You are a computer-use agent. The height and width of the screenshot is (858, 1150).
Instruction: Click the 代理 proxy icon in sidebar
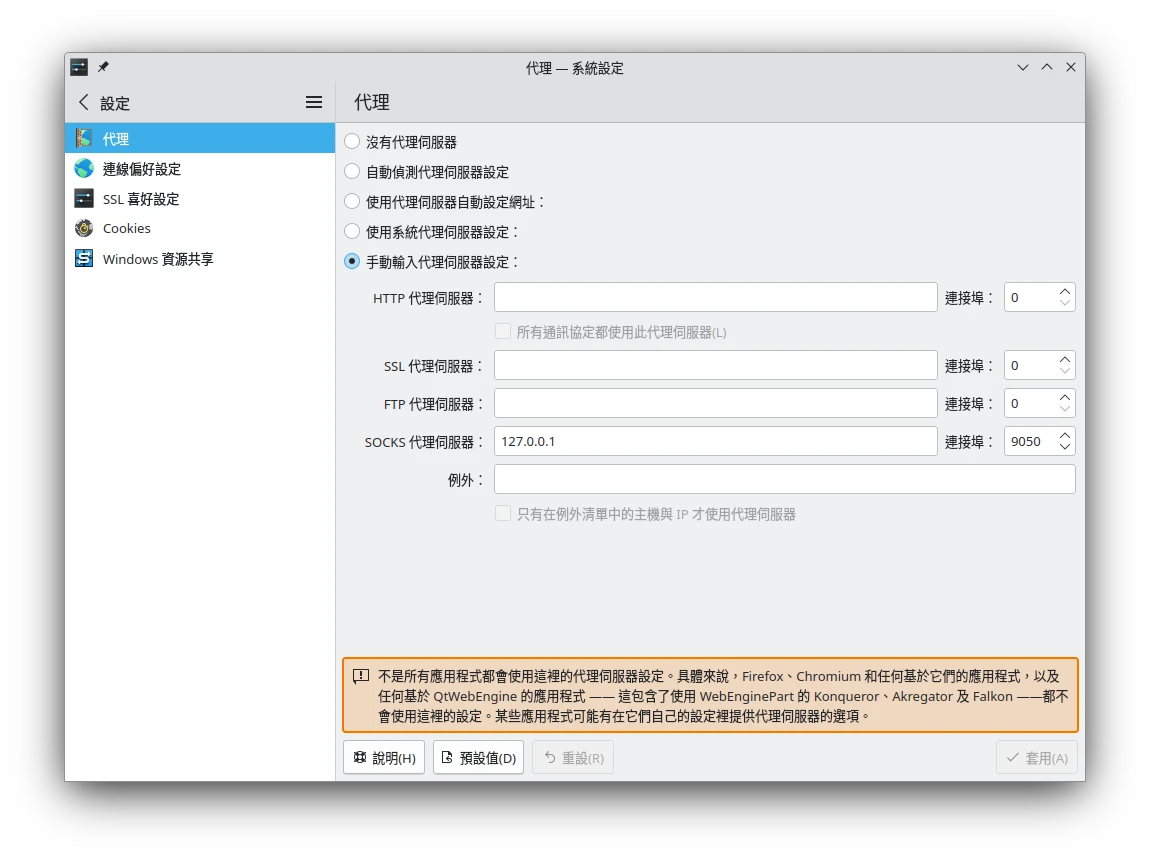click(84, 139)
